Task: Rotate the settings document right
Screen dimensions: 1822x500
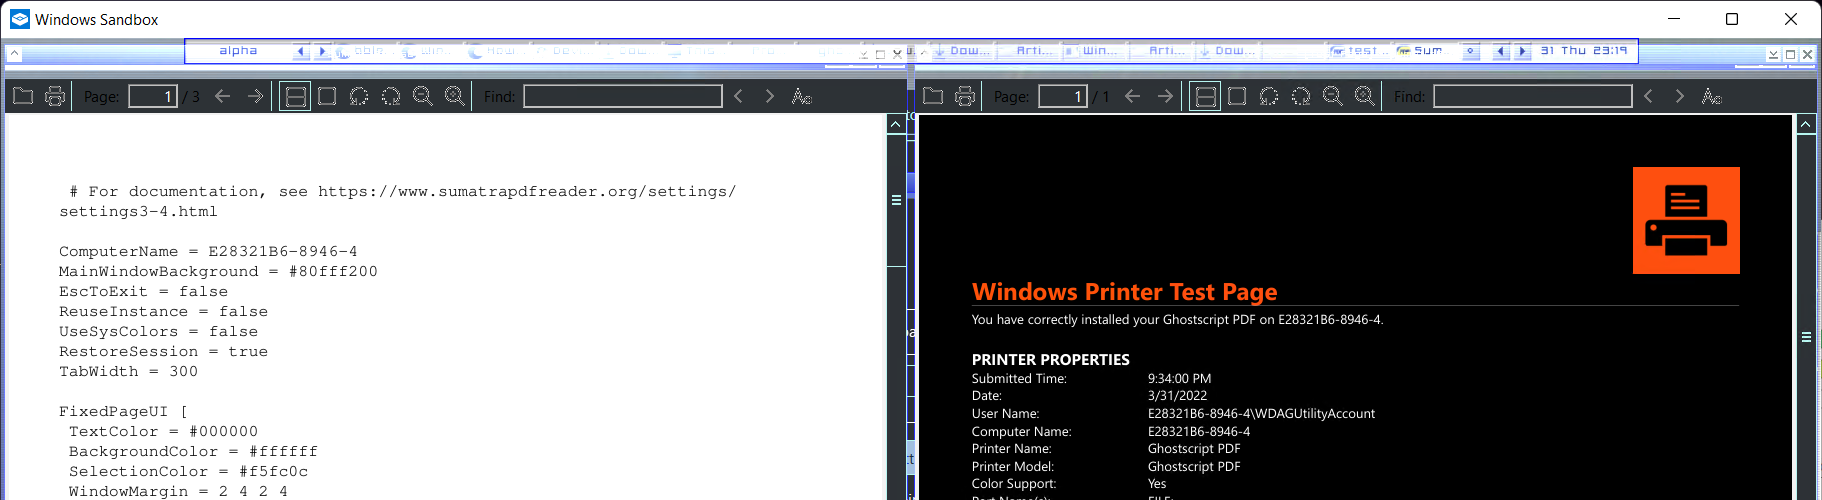Action: coord(391,96)
